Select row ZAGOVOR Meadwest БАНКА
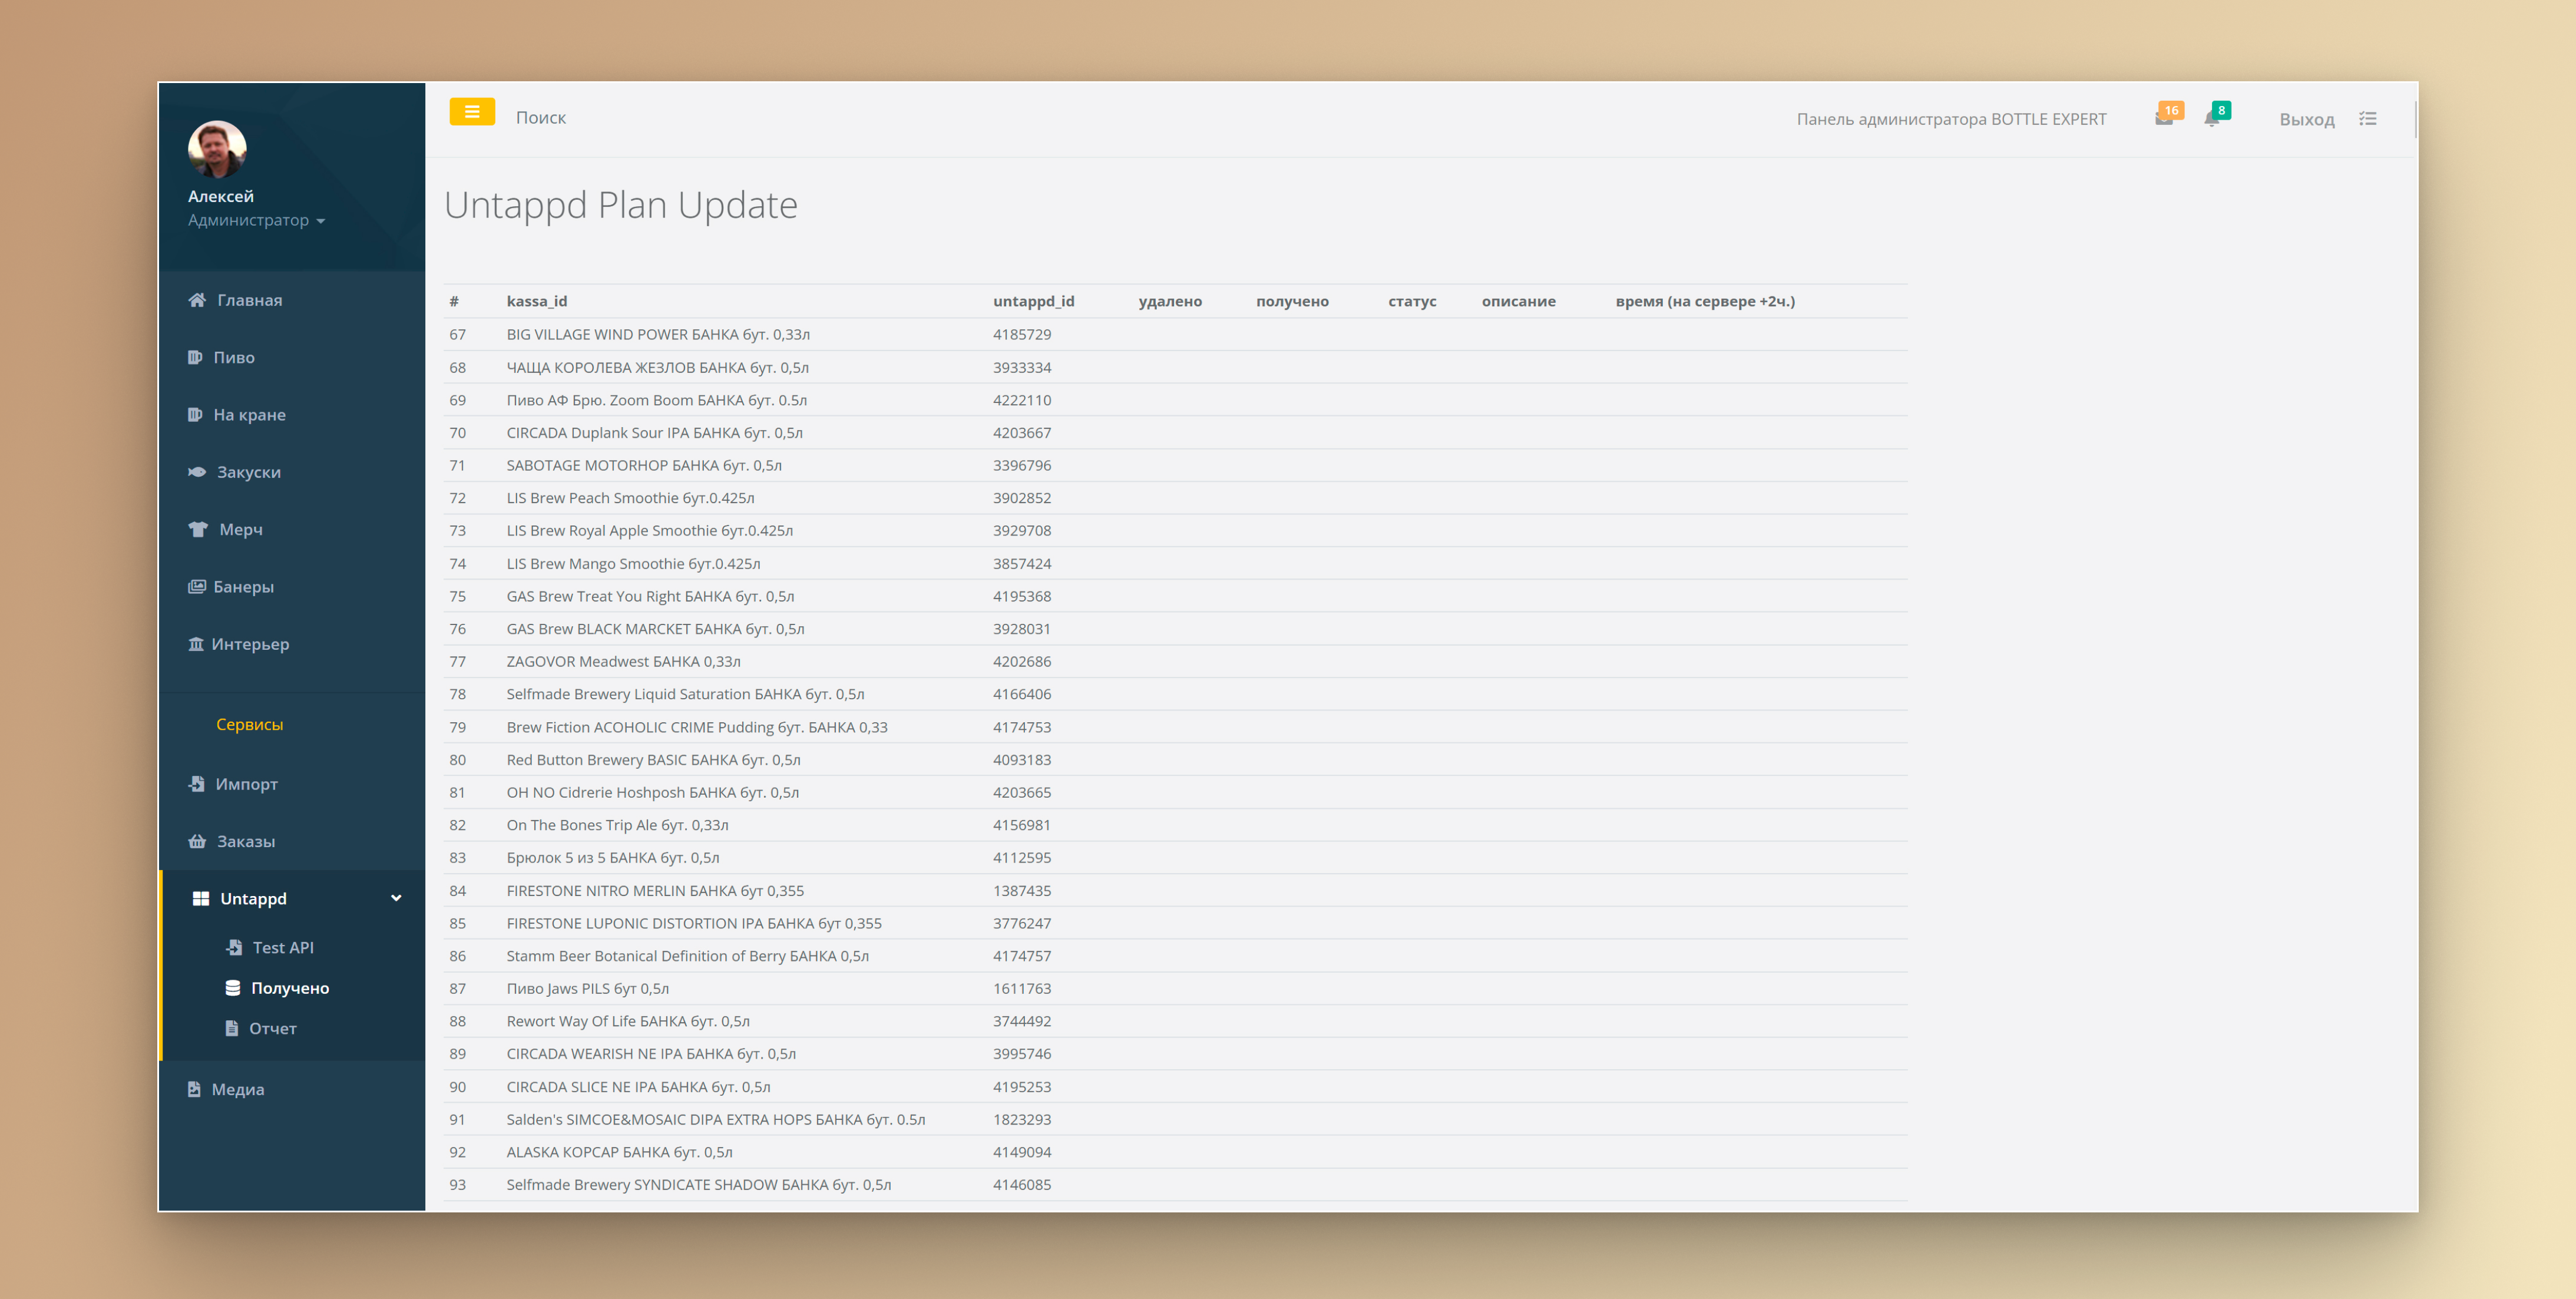Screen dimensions: 2576x1299 pyautogui.click(x=1176, y=661)
